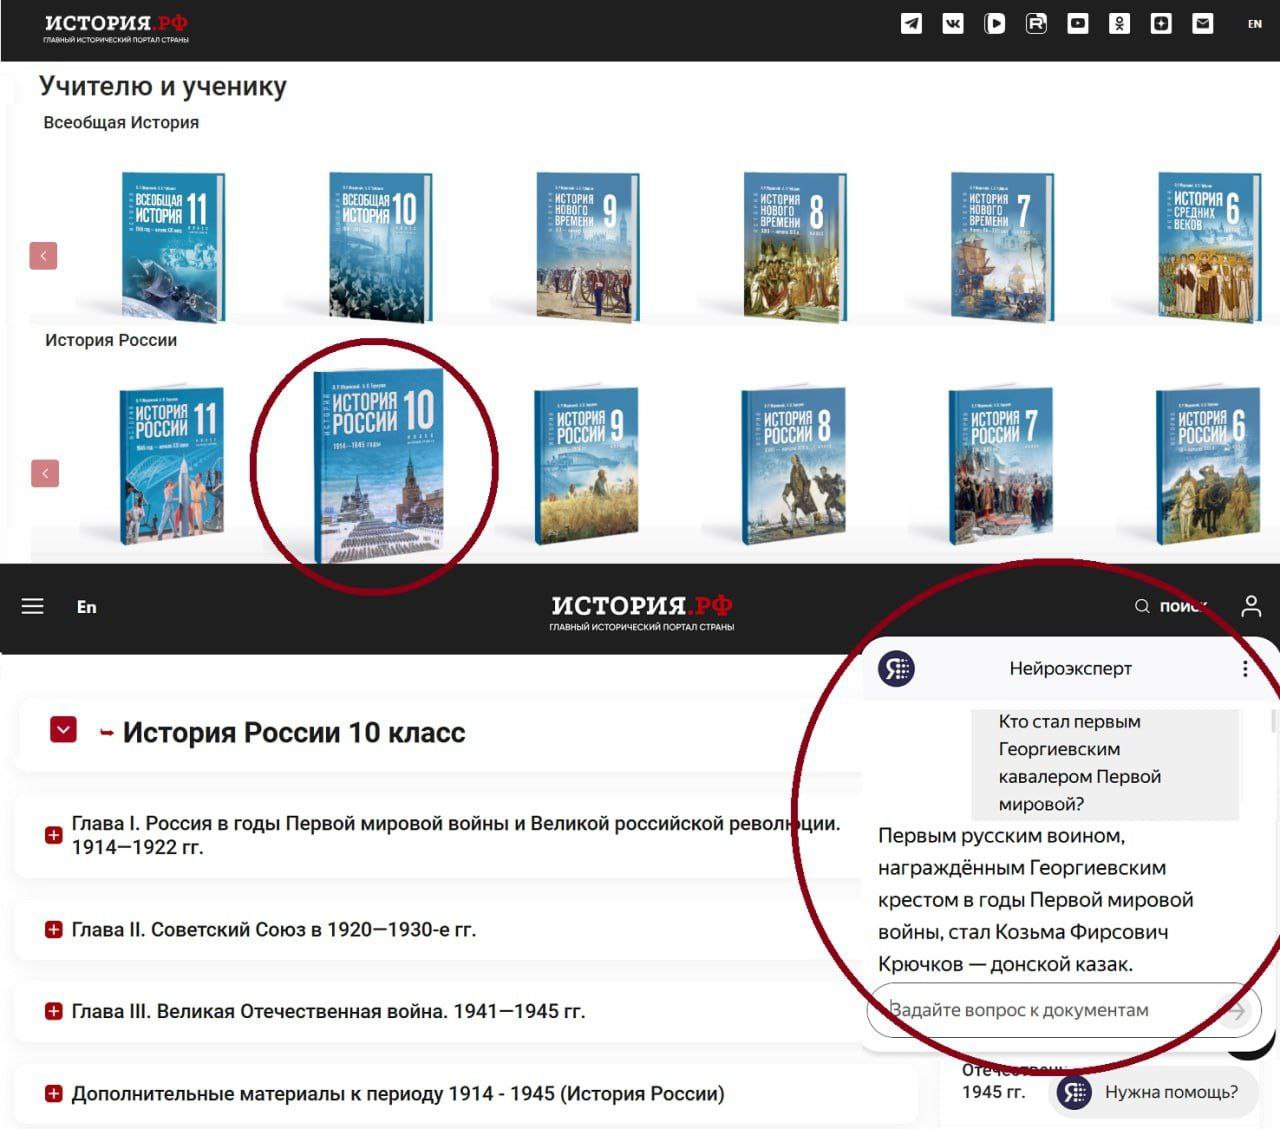Open the Нейроэксперт three-dot options menu
This screenshot has width=1280, height=1129.
click(x=1245, y=669)
